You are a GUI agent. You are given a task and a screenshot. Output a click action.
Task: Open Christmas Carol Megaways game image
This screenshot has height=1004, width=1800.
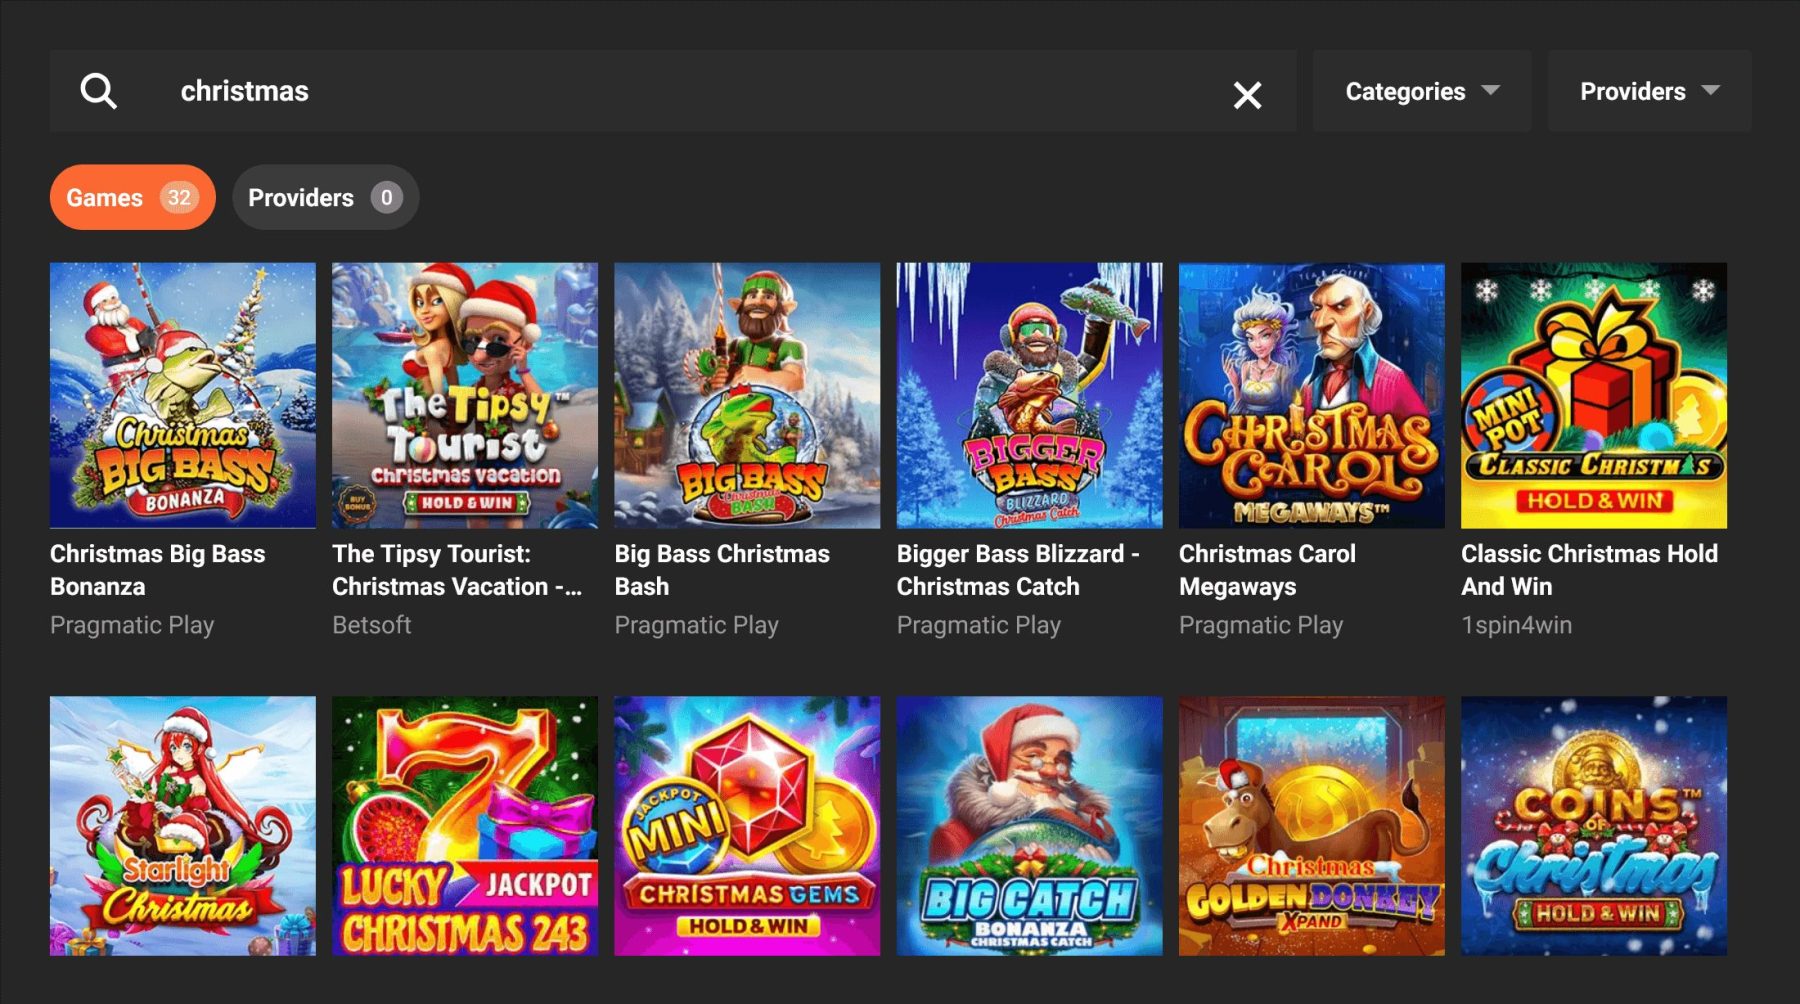point(1311,395)
